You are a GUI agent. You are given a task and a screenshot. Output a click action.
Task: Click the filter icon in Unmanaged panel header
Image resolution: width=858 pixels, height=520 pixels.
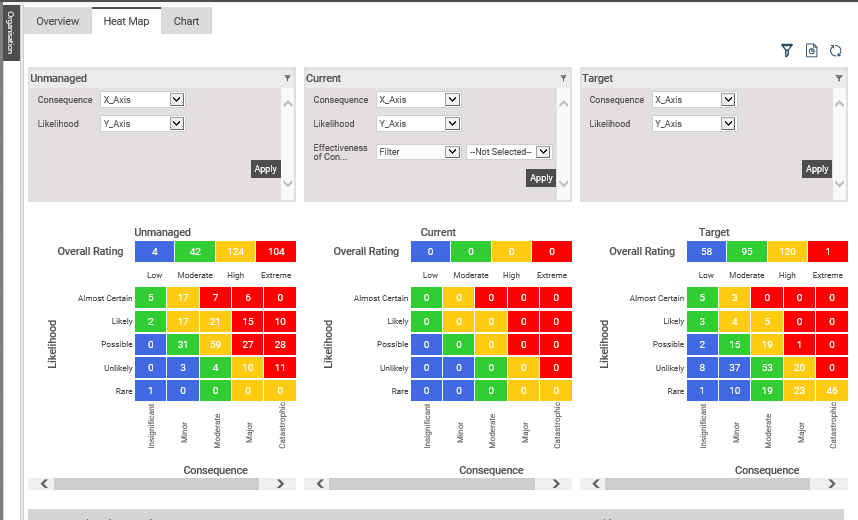click(287, 78)
